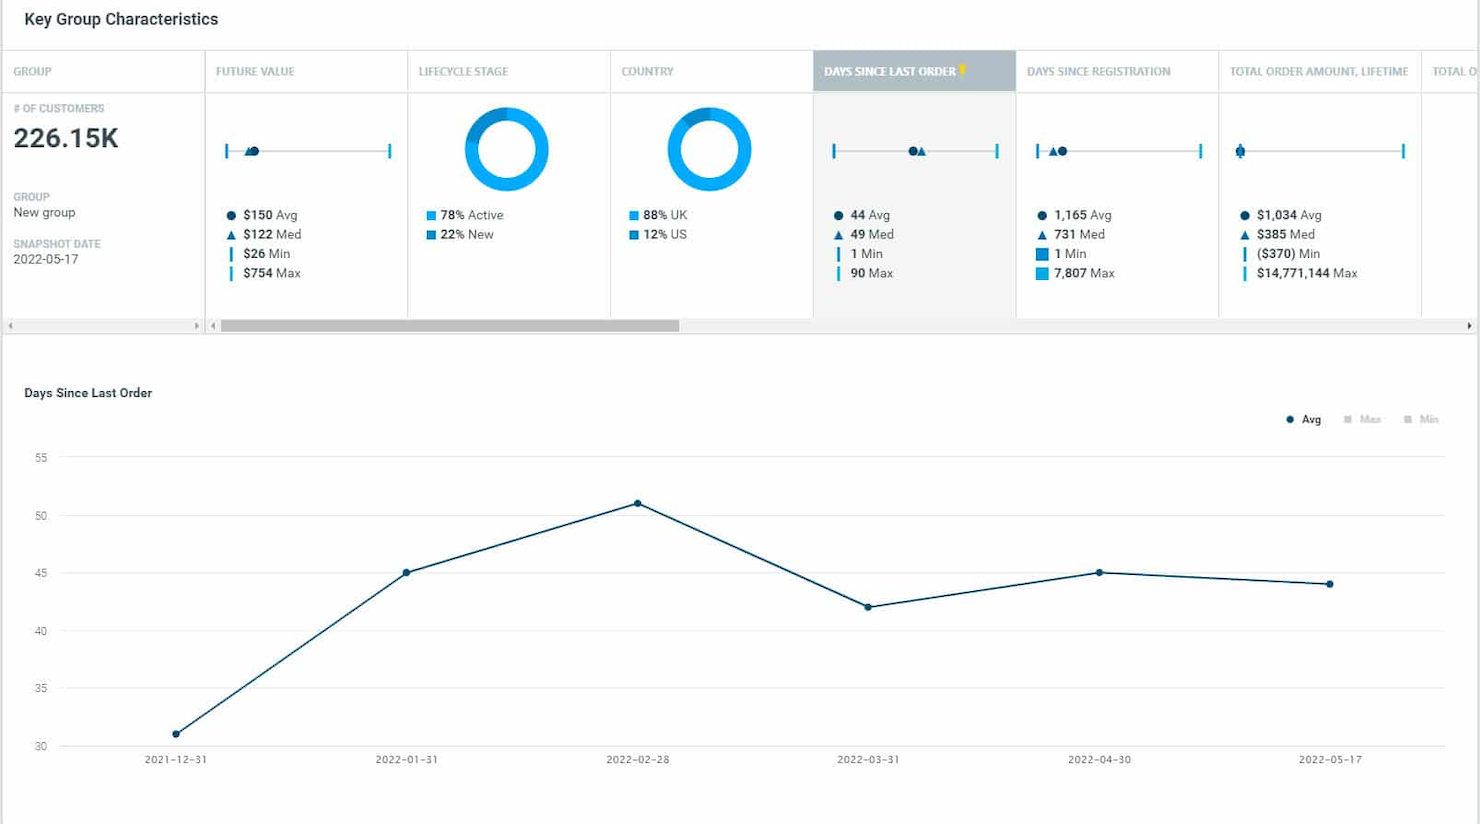Enable the Max series in the chart legend

tap(1364, 419)
